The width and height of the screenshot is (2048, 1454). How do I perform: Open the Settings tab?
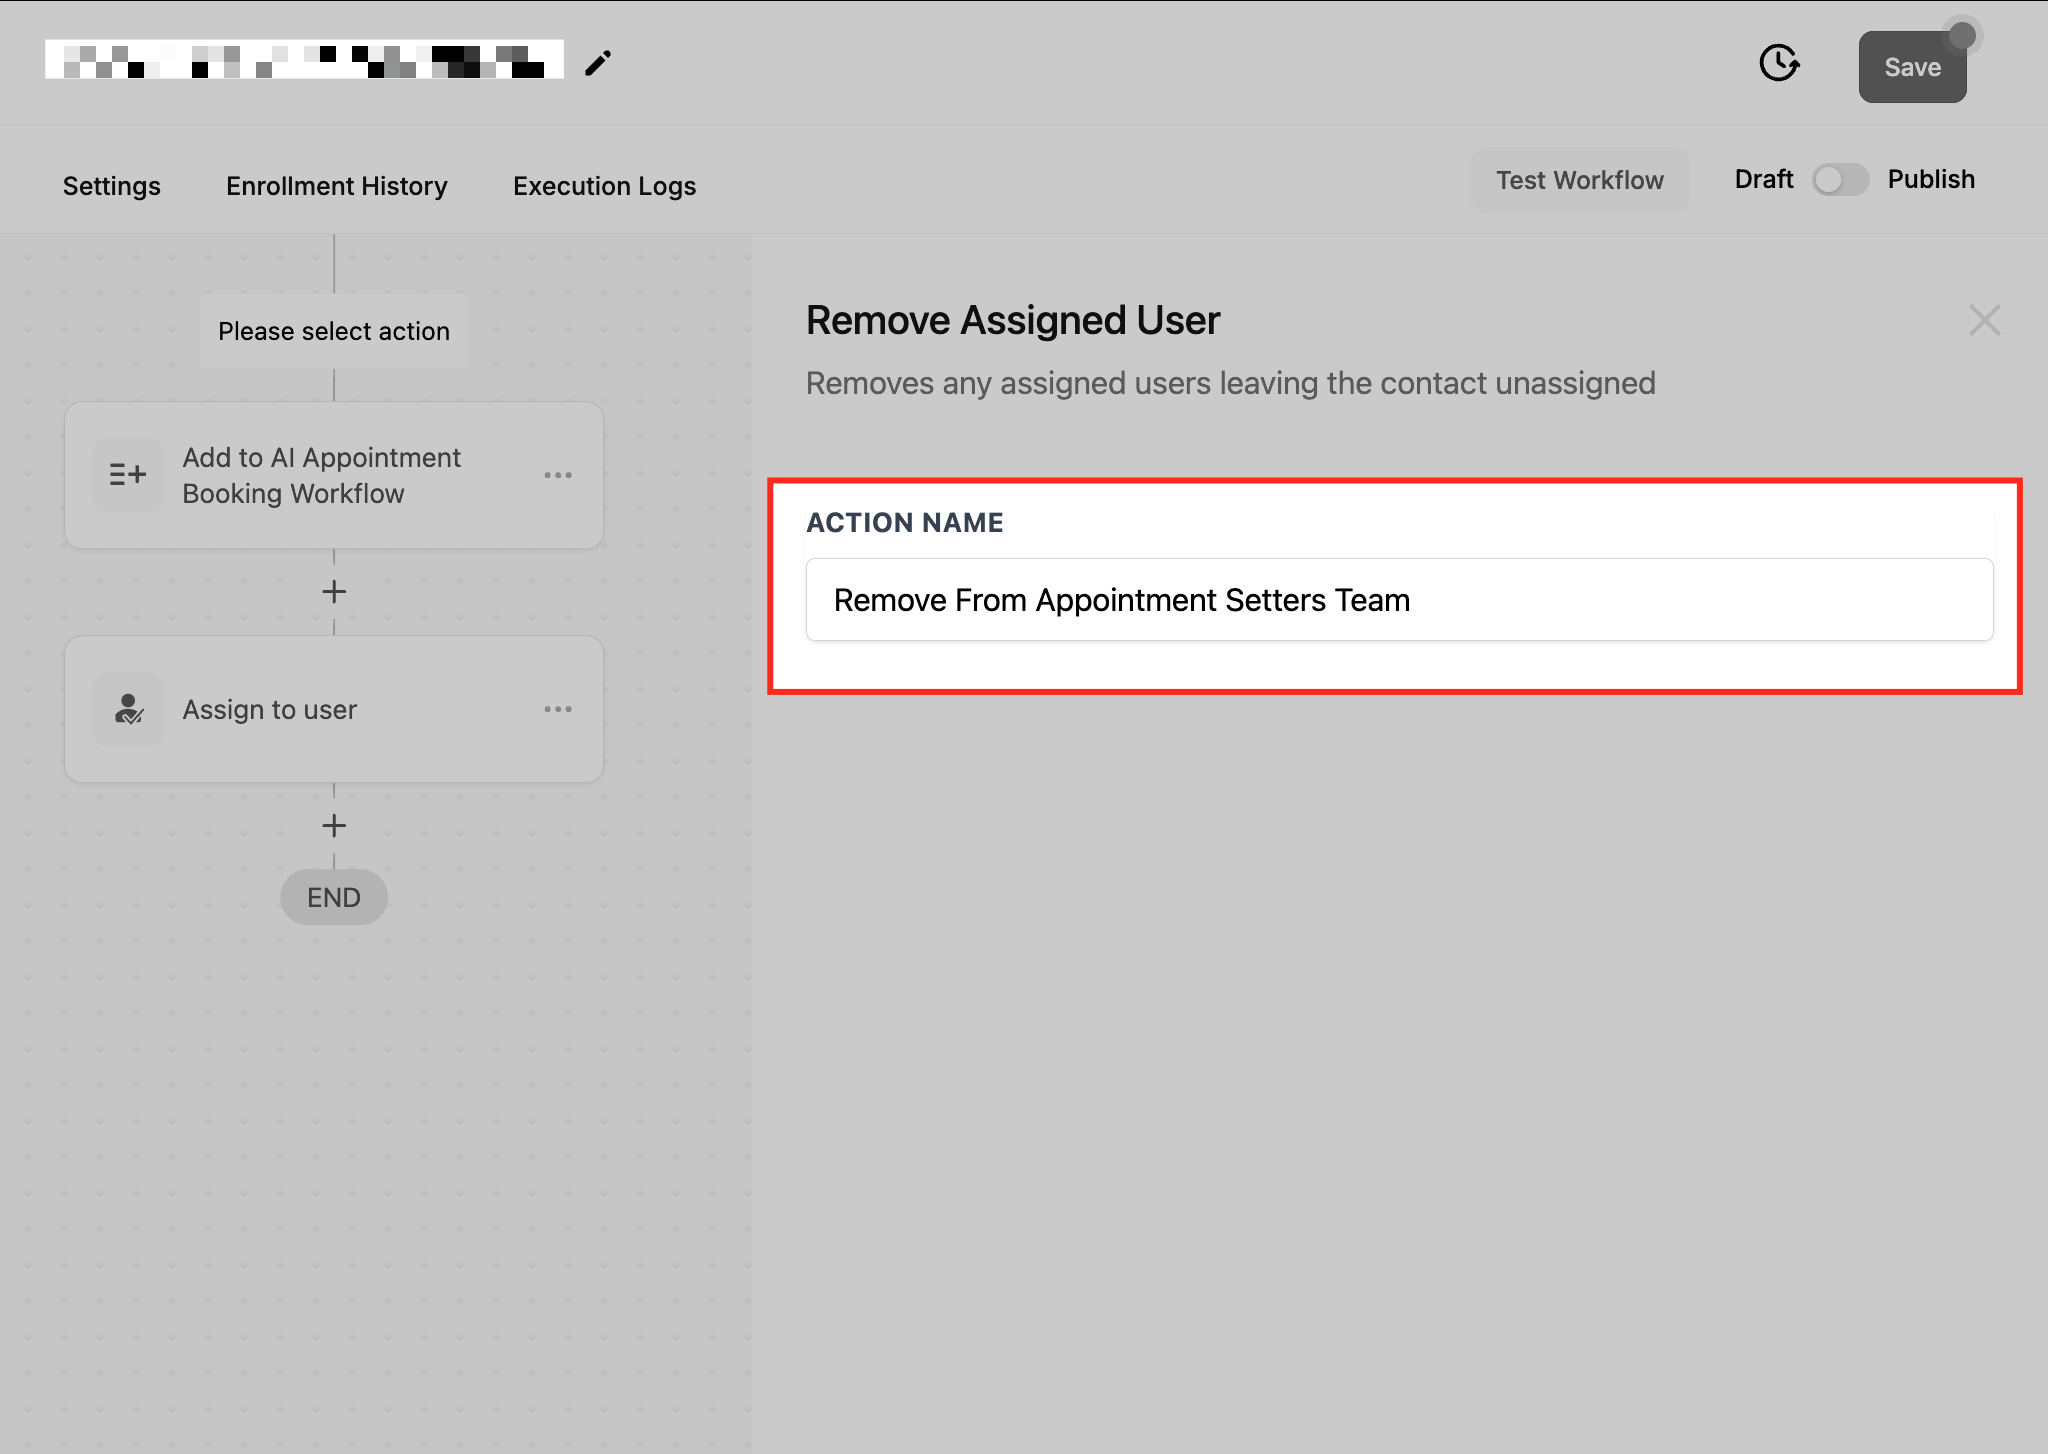coord(112,186)
